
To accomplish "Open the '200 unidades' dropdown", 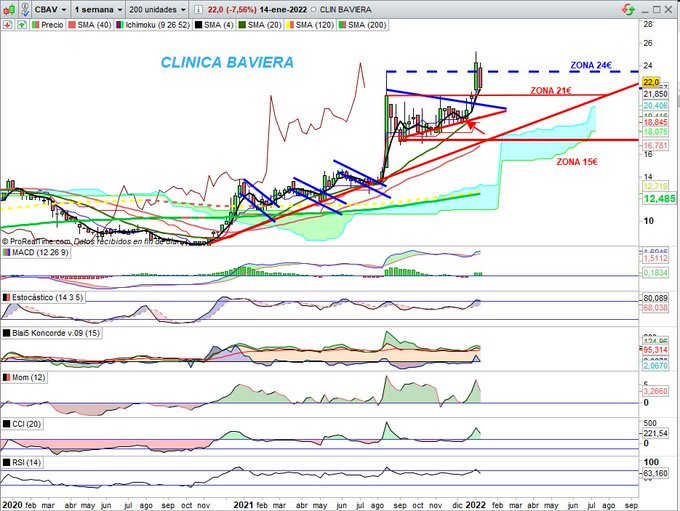I will (x=157, y=9).
